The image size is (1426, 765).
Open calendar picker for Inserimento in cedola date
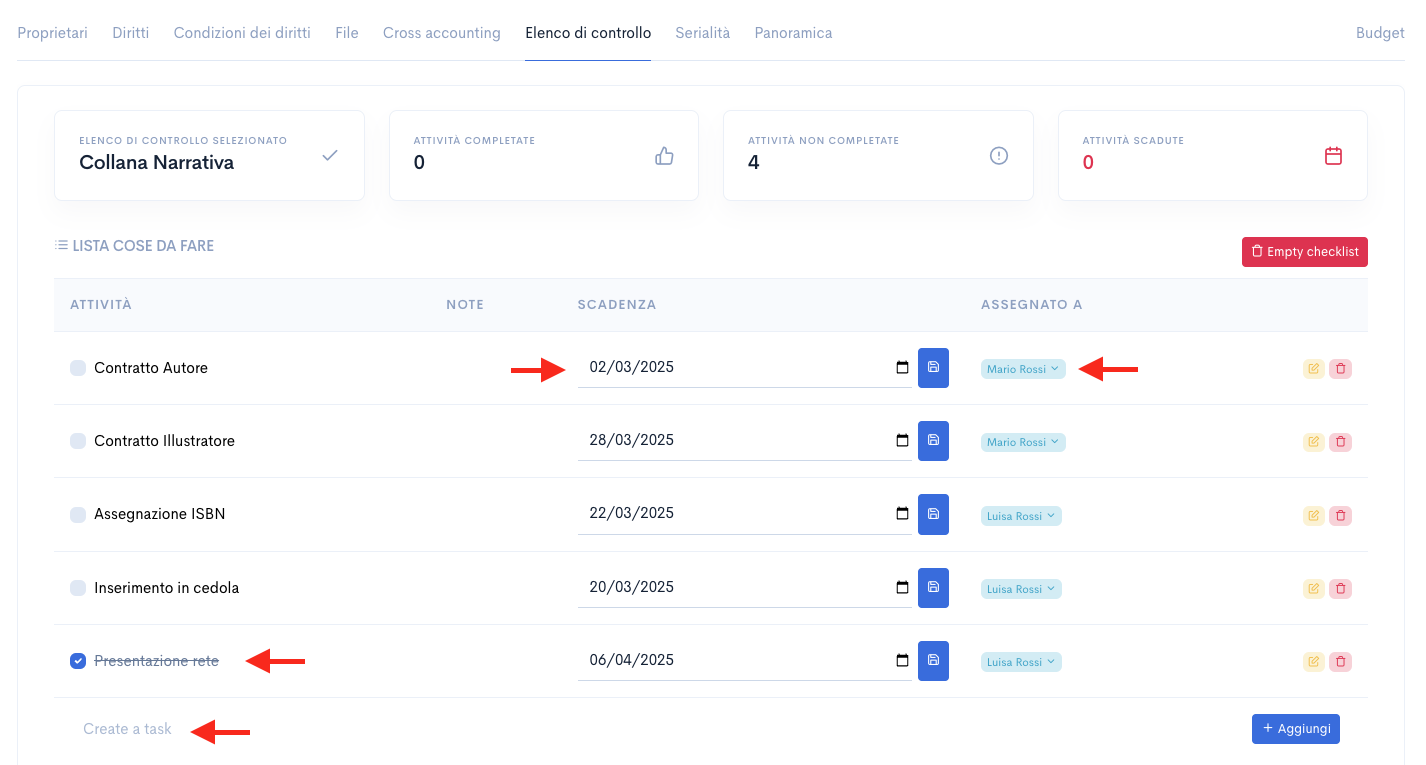click(902, 587)
